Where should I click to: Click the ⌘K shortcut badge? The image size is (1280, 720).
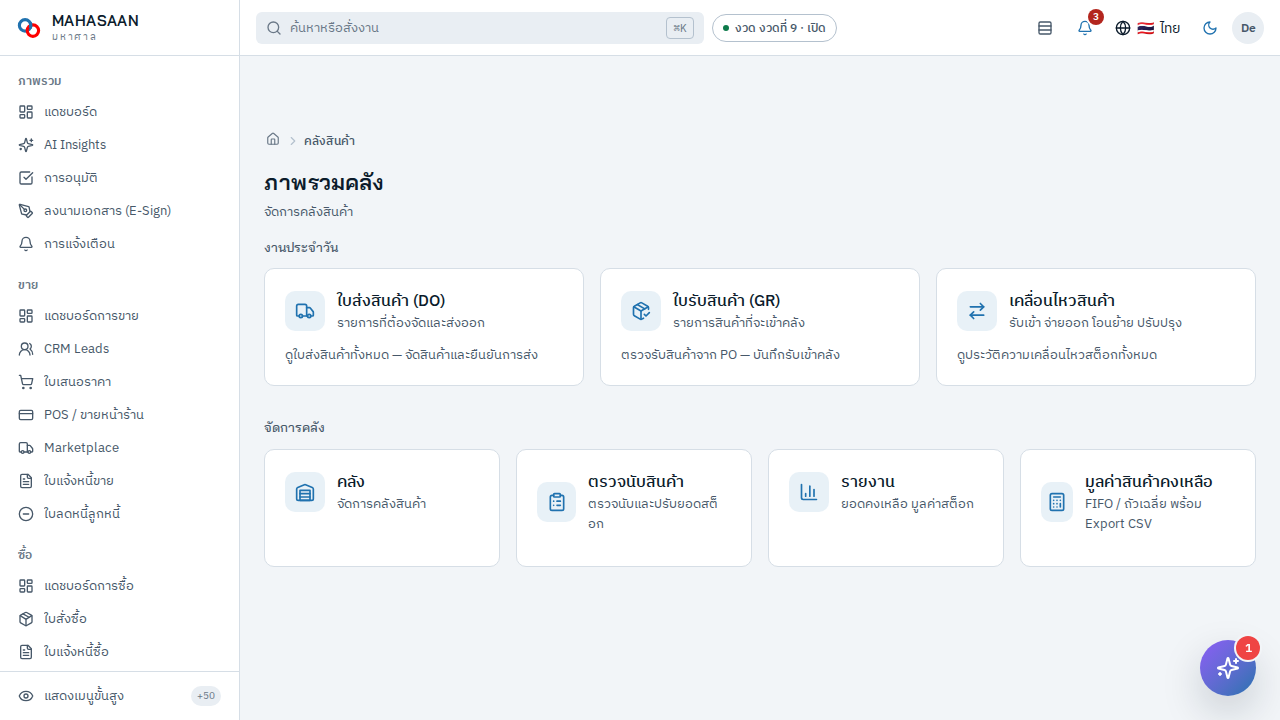coord(680,28)
